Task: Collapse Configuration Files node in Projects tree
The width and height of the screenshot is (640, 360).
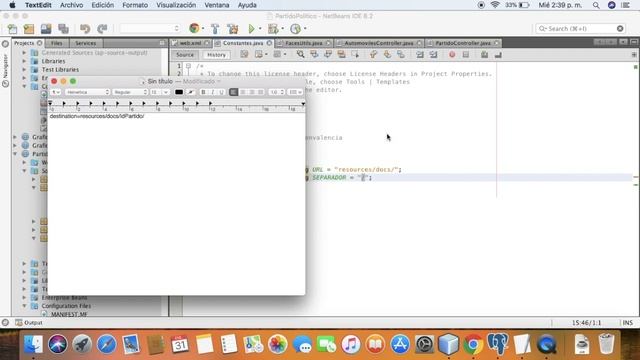Action: click(x=24, y=306)
